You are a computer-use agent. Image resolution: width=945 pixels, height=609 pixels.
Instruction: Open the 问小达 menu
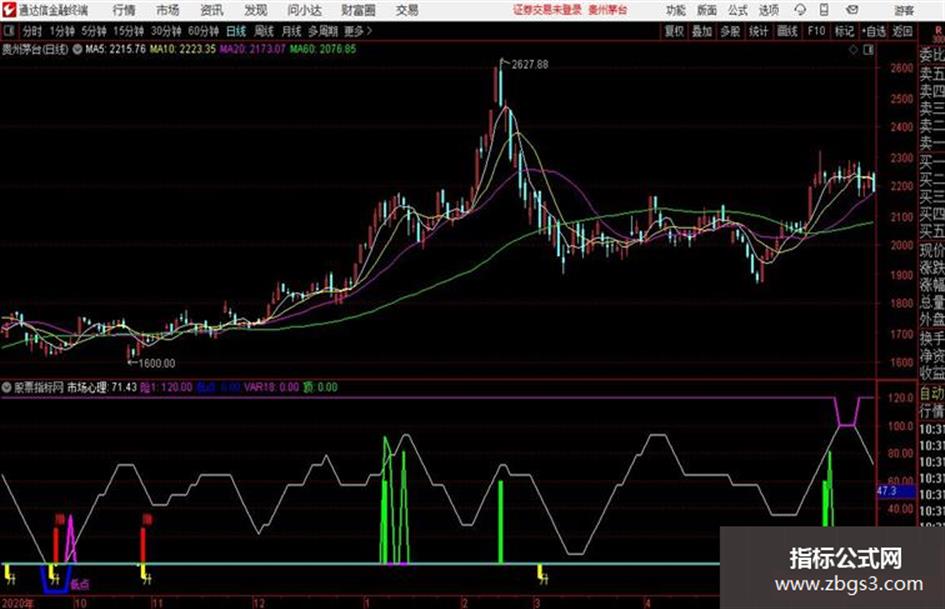pos(304,10)
